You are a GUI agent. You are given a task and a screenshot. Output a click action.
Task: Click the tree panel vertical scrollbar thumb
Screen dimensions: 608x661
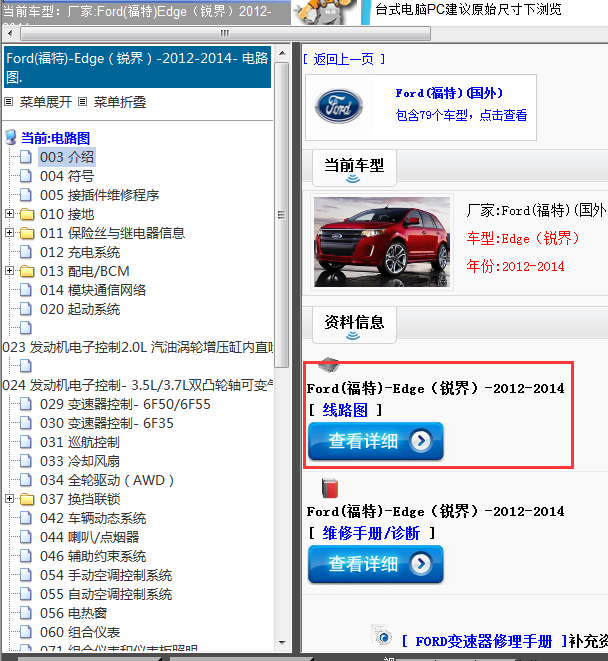(282, 214)
